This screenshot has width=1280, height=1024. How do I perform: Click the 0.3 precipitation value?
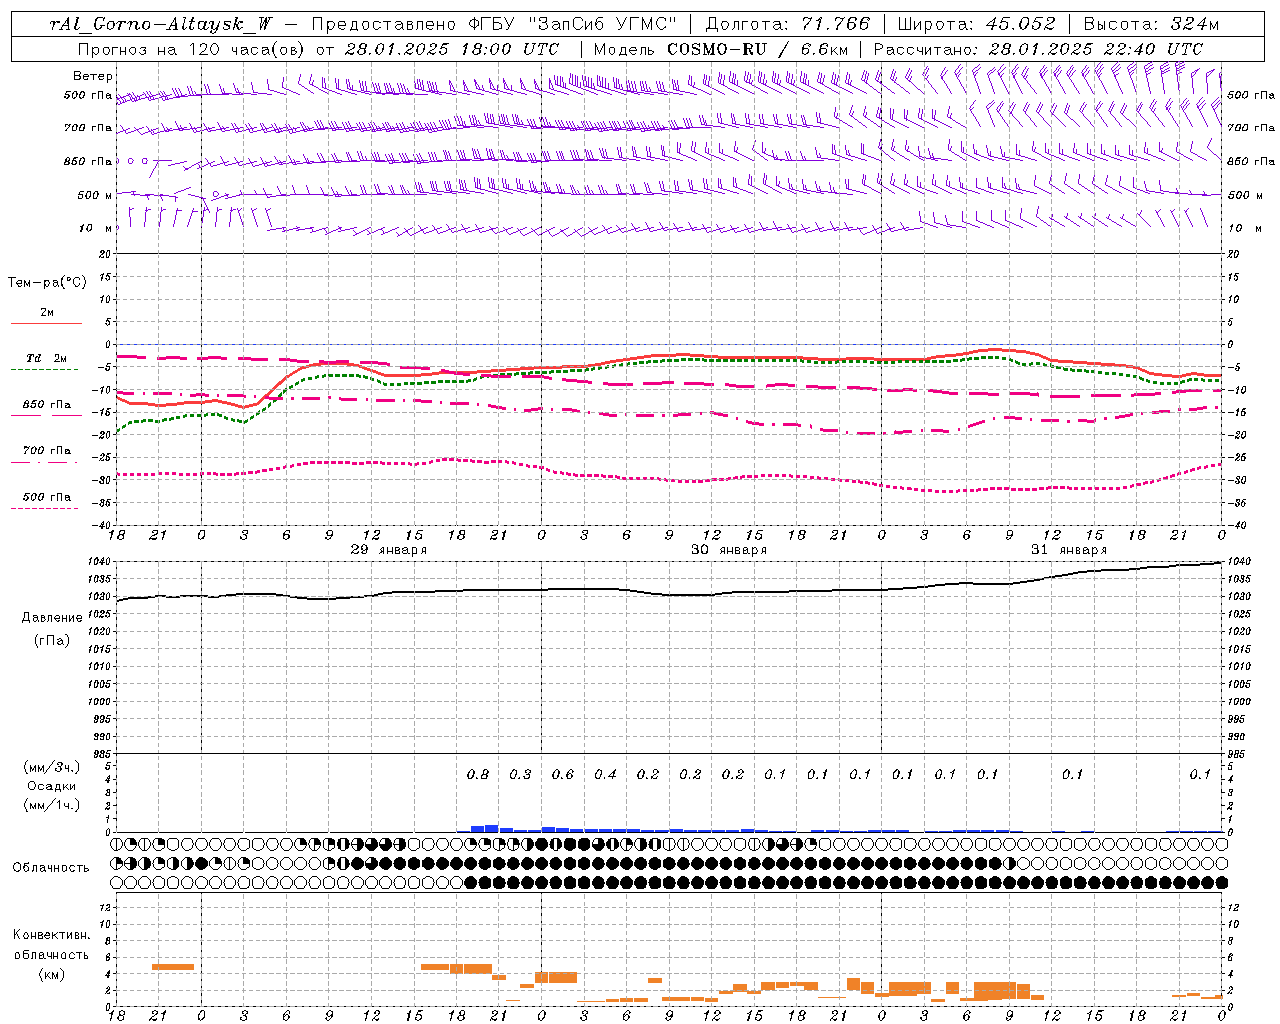520,774
